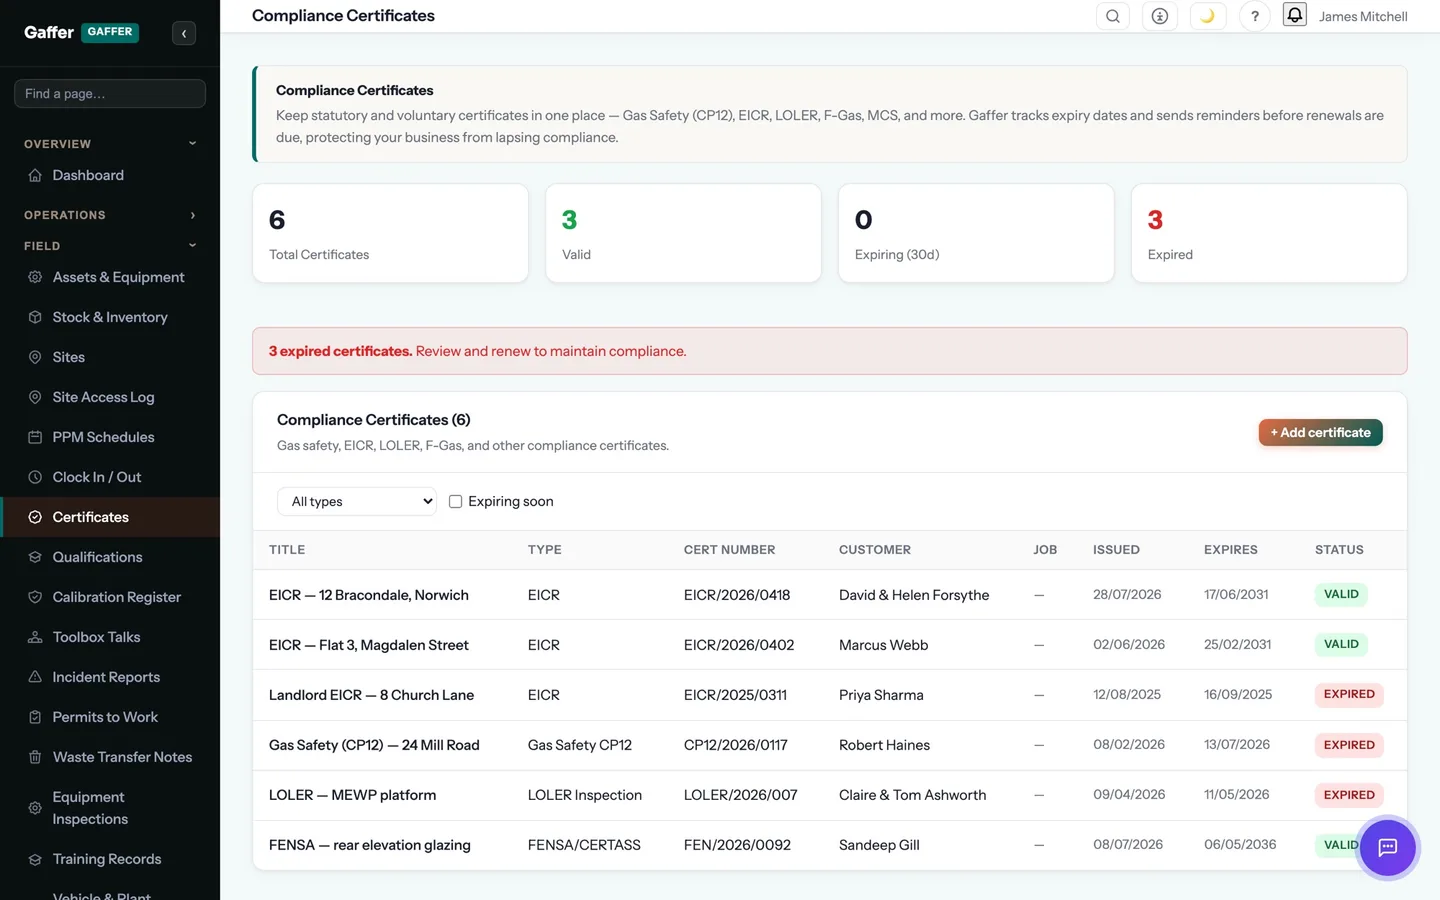1440x900 pixels.
Task: Click the Incident Reports warning icon
Action: coord(35,677)
